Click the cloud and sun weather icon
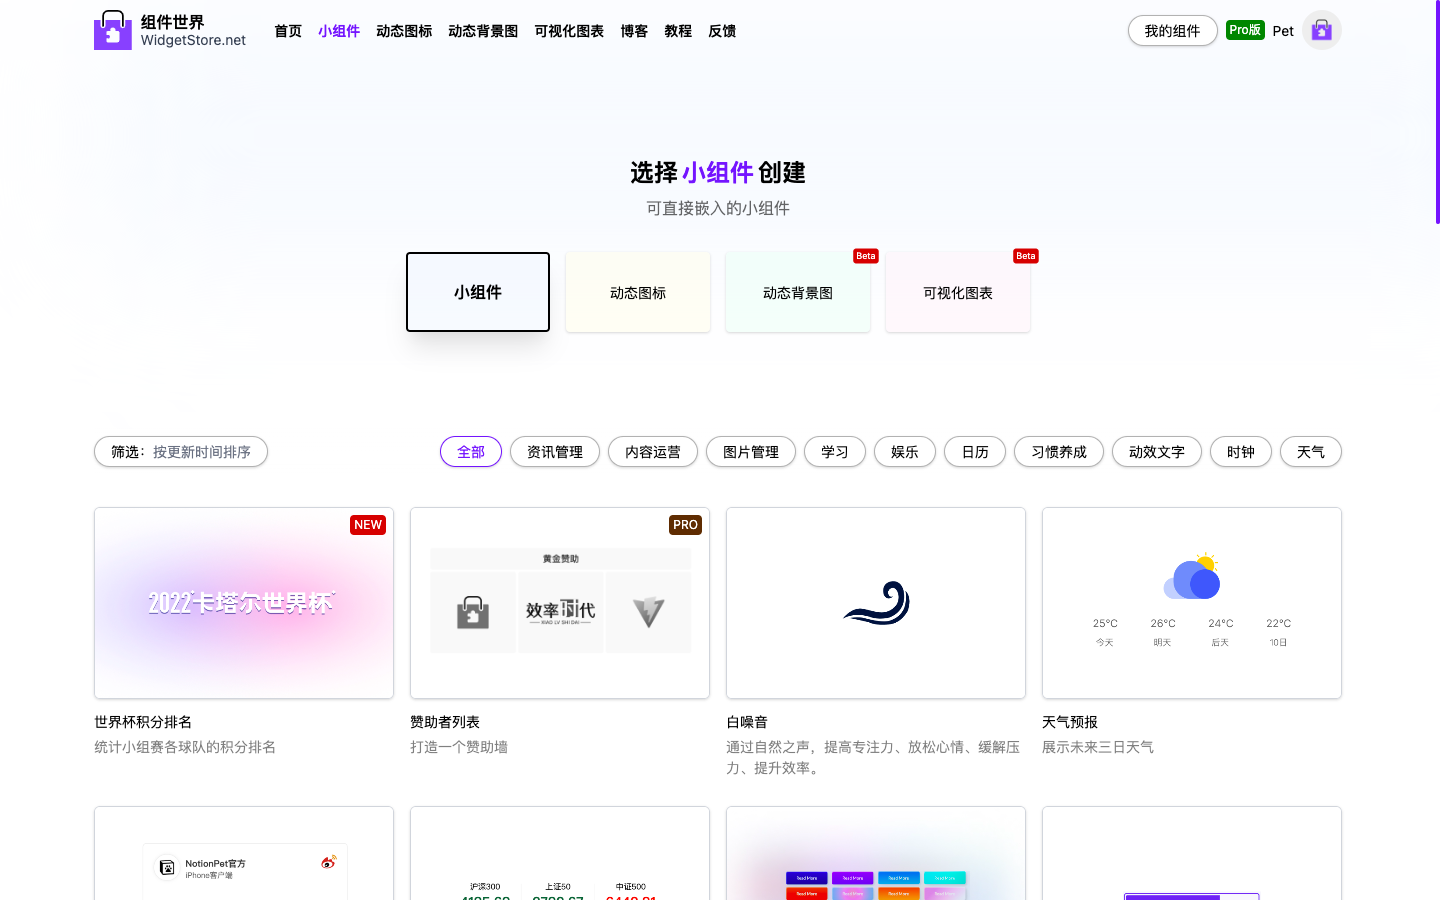Viewport: 1440px width, 900px height. pyautogui.click(x=1192, y=576)
